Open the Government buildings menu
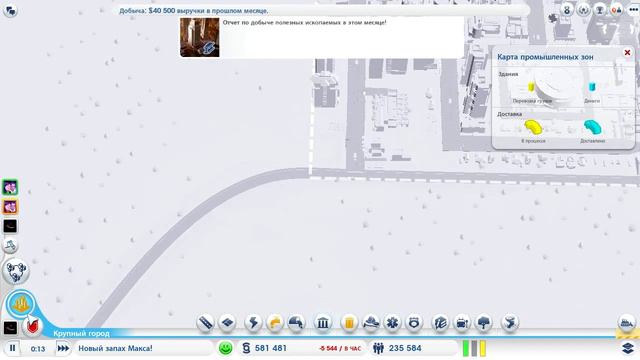Viewport: 640px width, 360px height. 322,323
